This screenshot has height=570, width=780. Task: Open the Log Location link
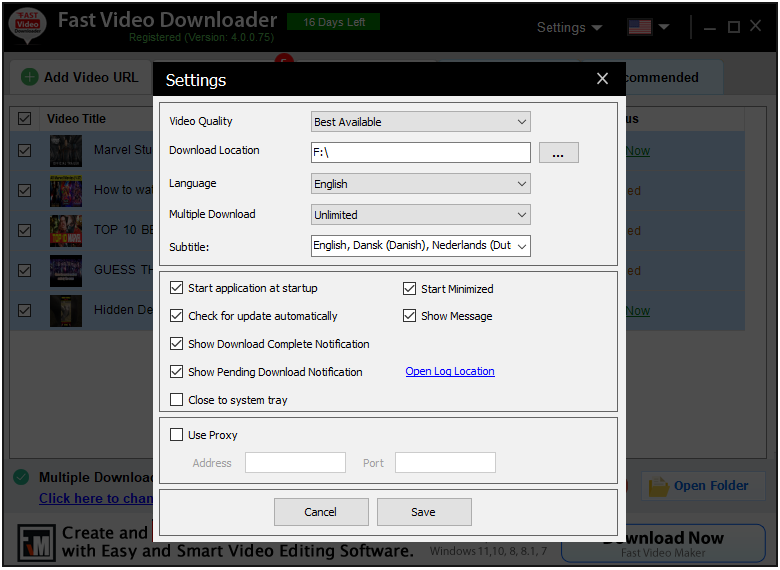coord(449,371)
